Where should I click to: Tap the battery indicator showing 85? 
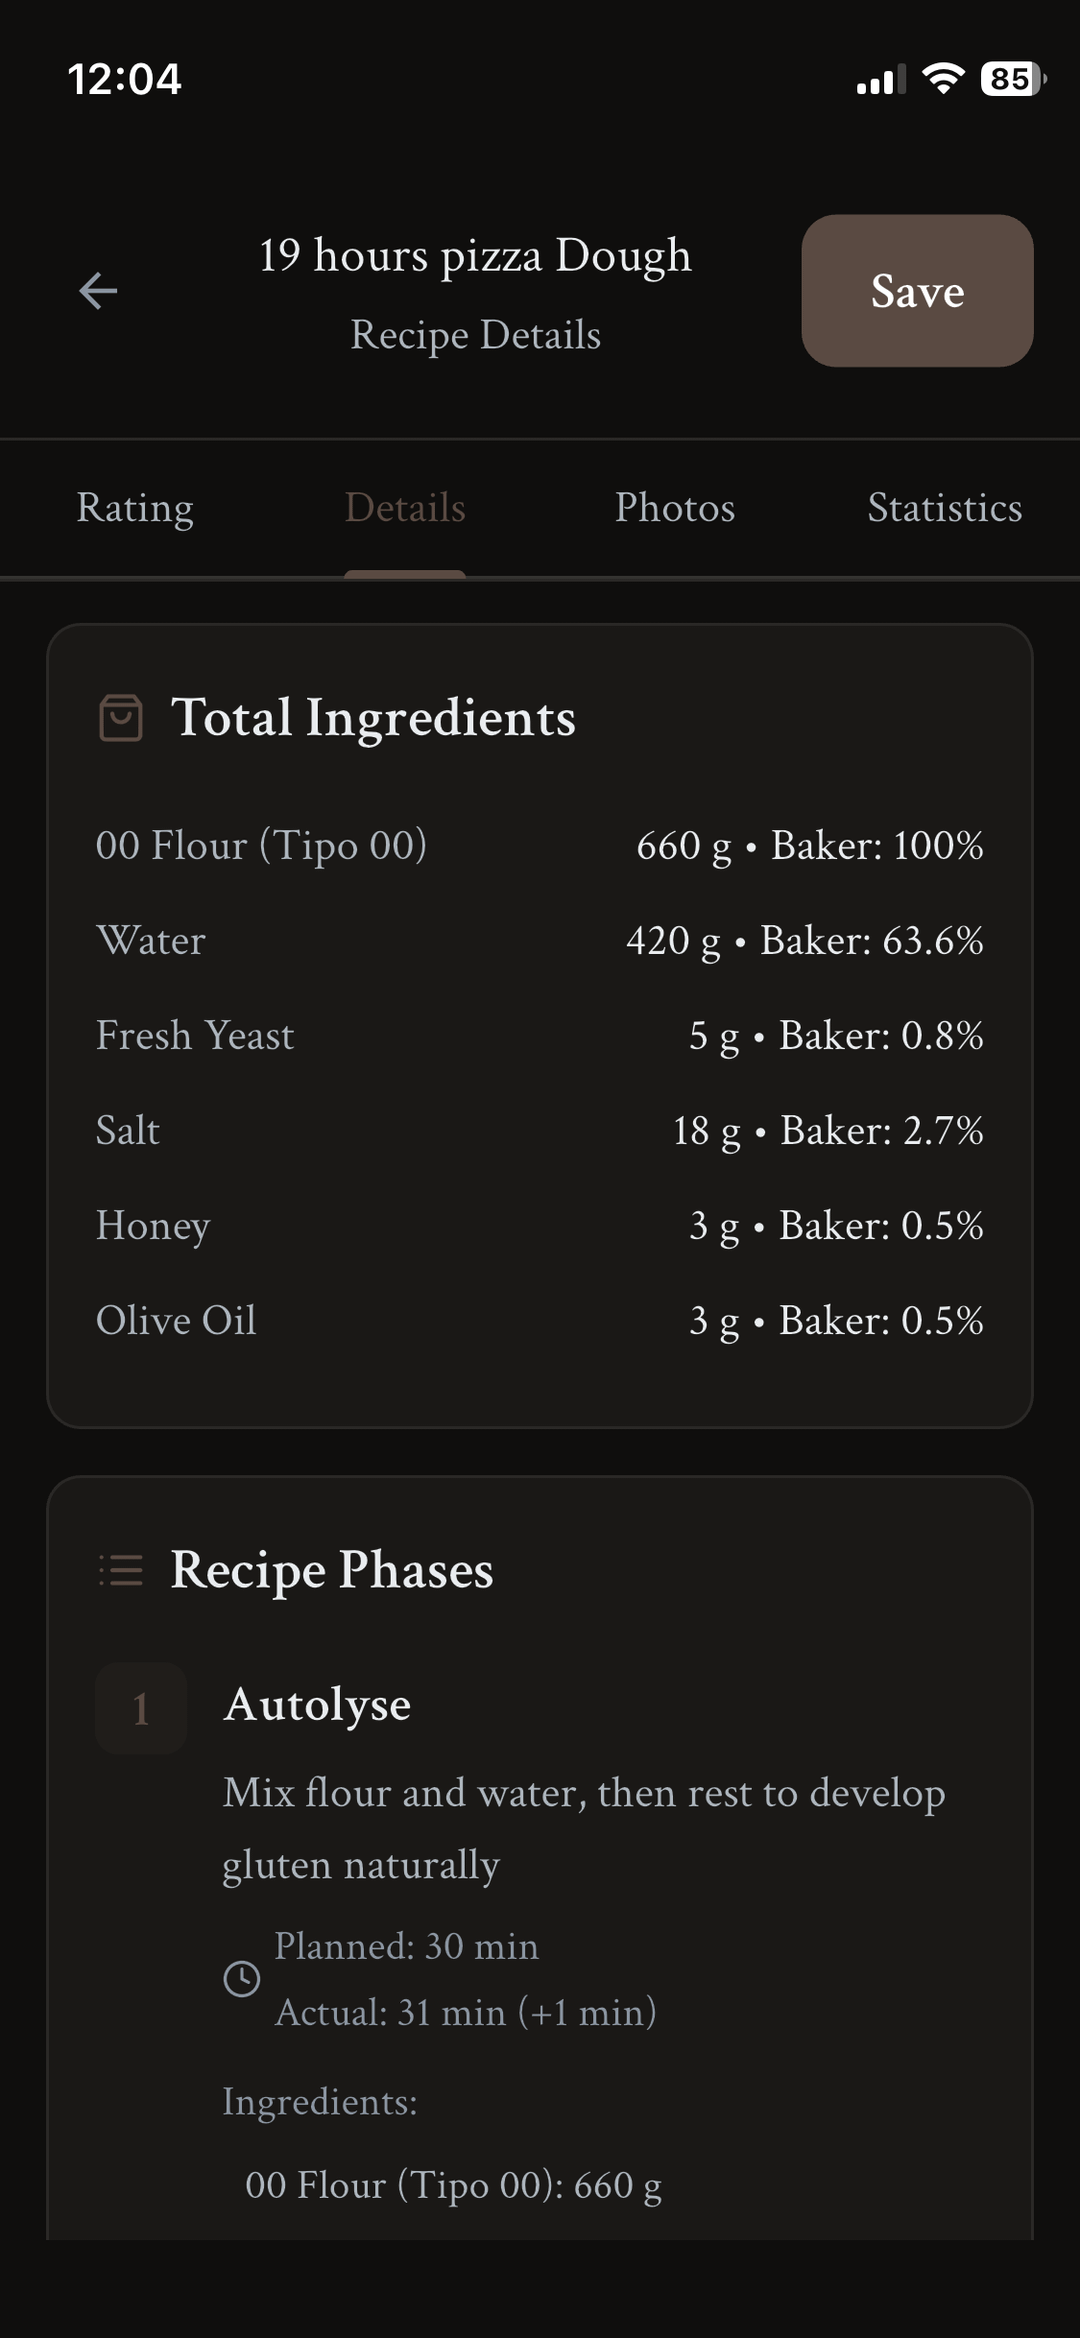coord(1012,78)
